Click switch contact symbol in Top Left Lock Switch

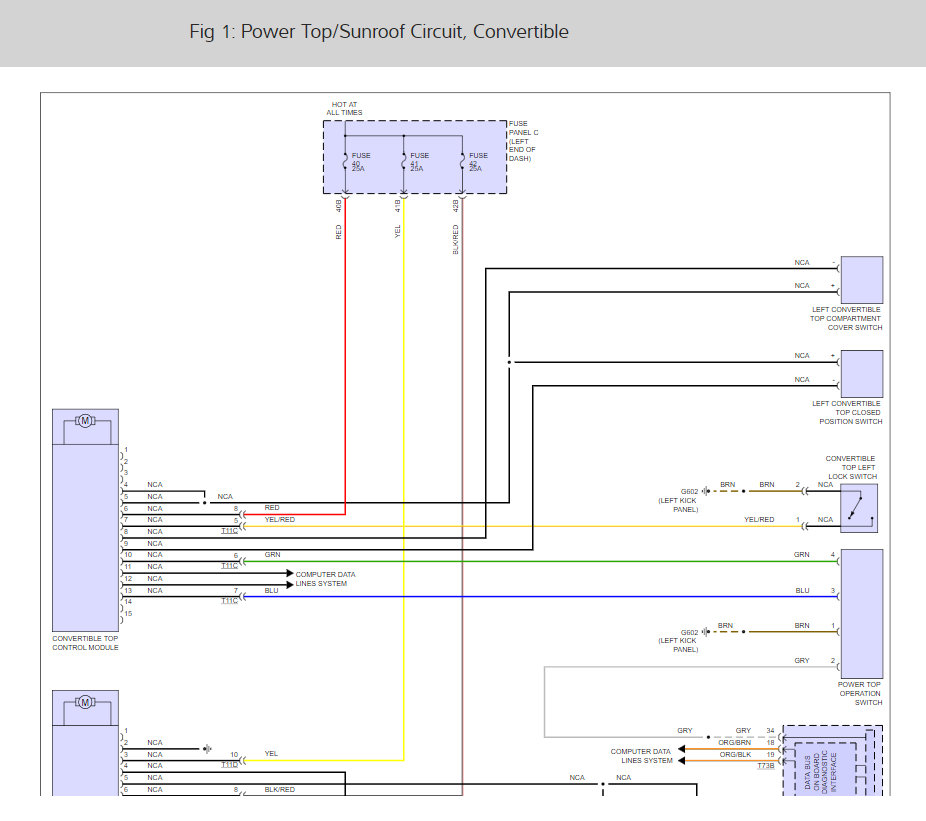(x=859, y=509)
